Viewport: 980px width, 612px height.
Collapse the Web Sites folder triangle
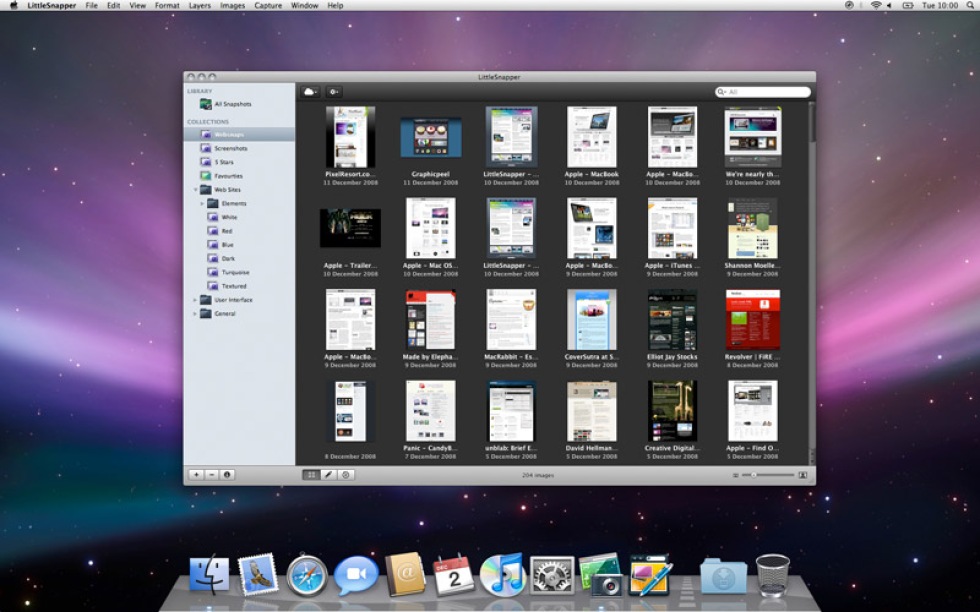195,189
